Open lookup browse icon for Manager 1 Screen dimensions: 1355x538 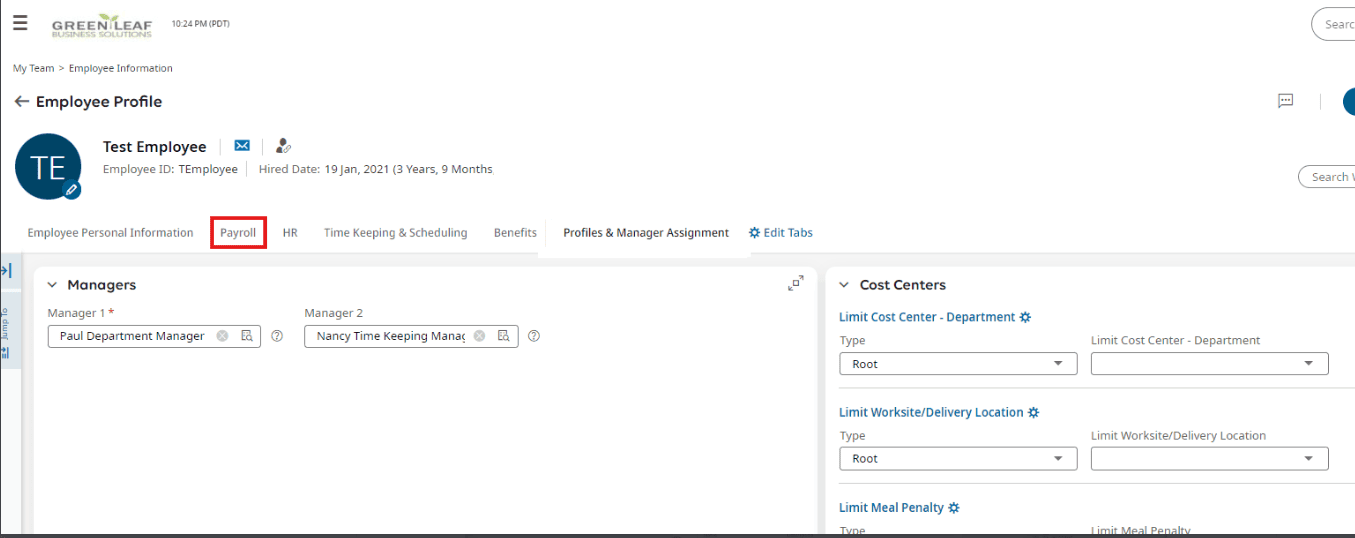pos(247,336)
